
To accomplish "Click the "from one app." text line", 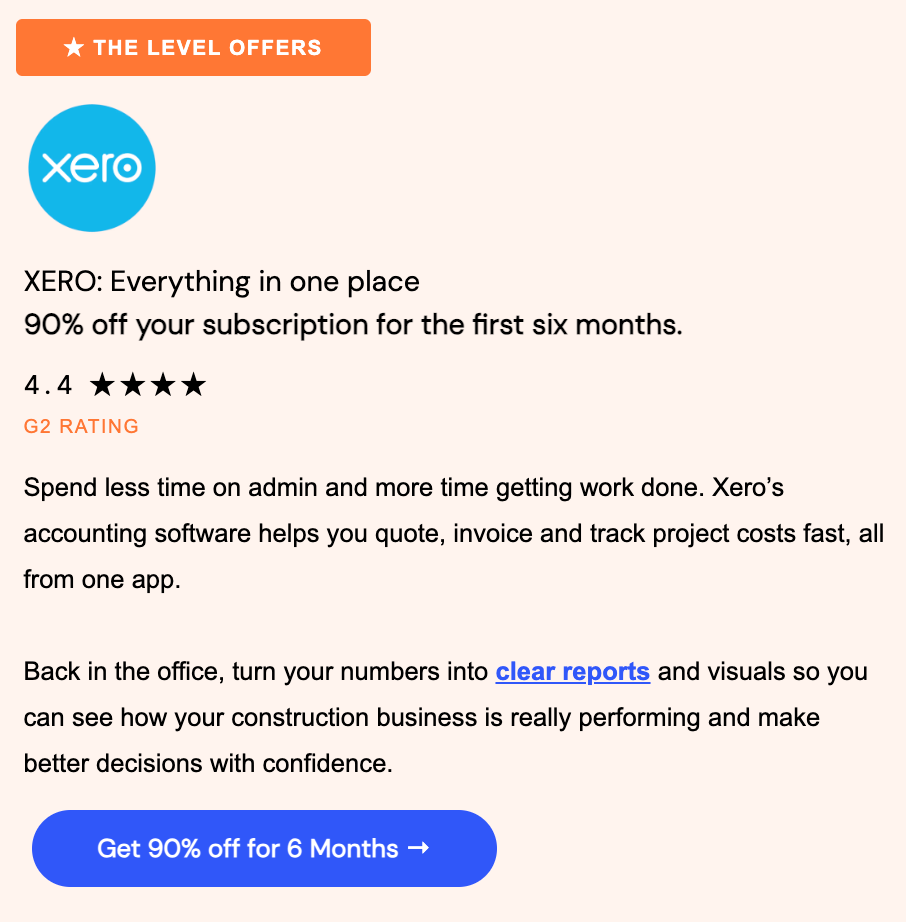I will 102,579.
